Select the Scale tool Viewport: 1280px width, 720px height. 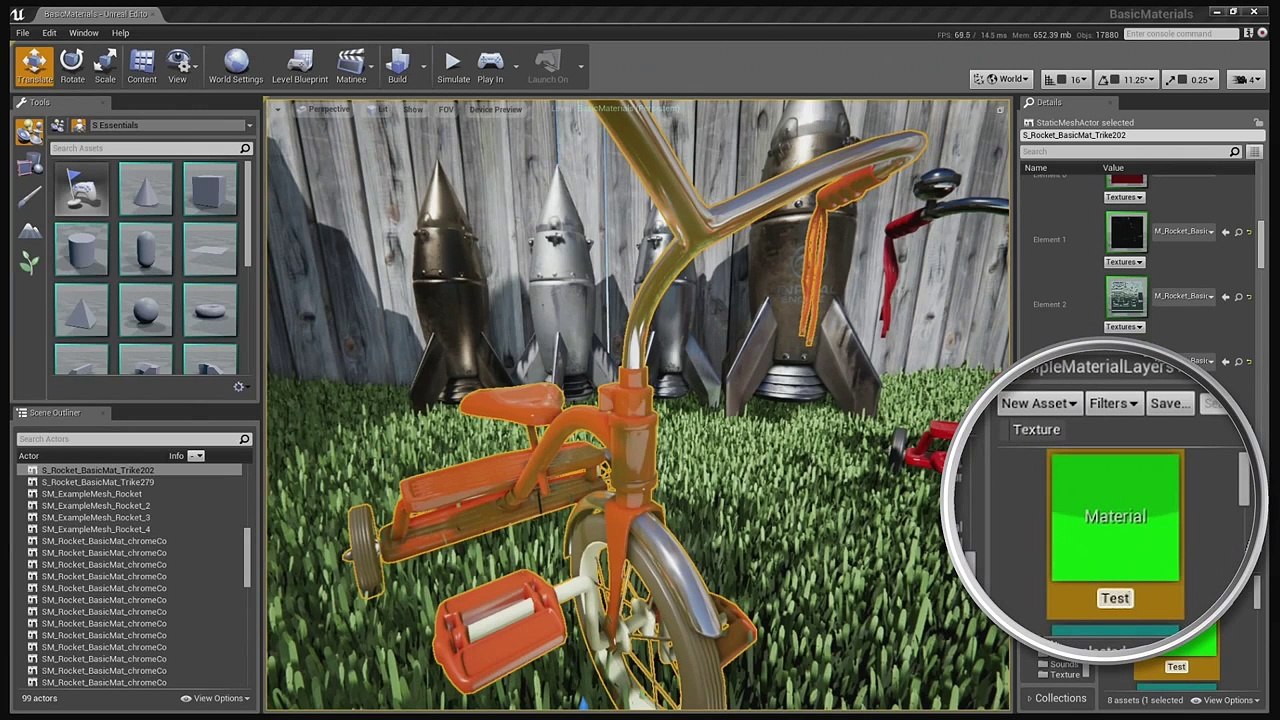click(105, 66)
